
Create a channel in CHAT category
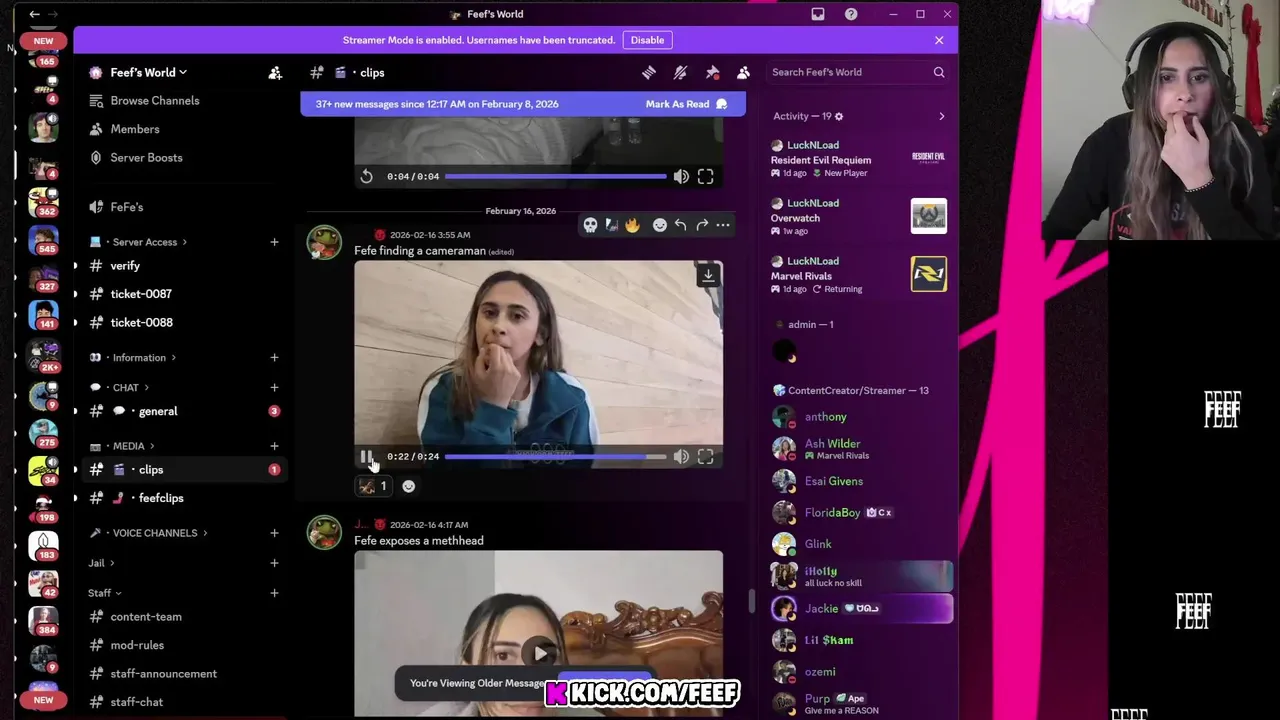274,388
